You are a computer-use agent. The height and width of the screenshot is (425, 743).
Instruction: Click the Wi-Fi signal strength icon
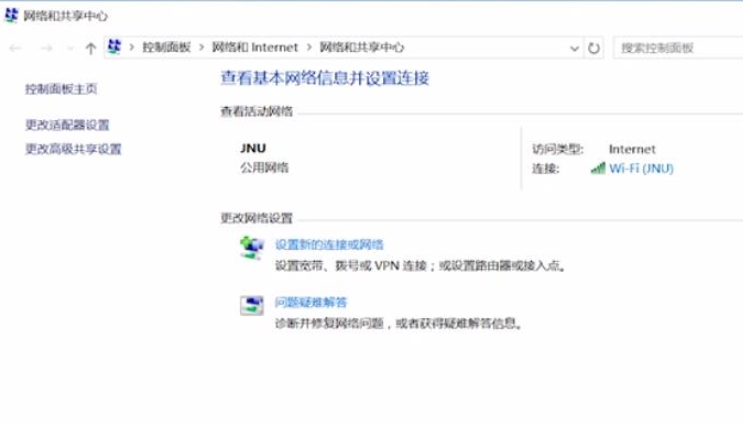tap(598, 169)
